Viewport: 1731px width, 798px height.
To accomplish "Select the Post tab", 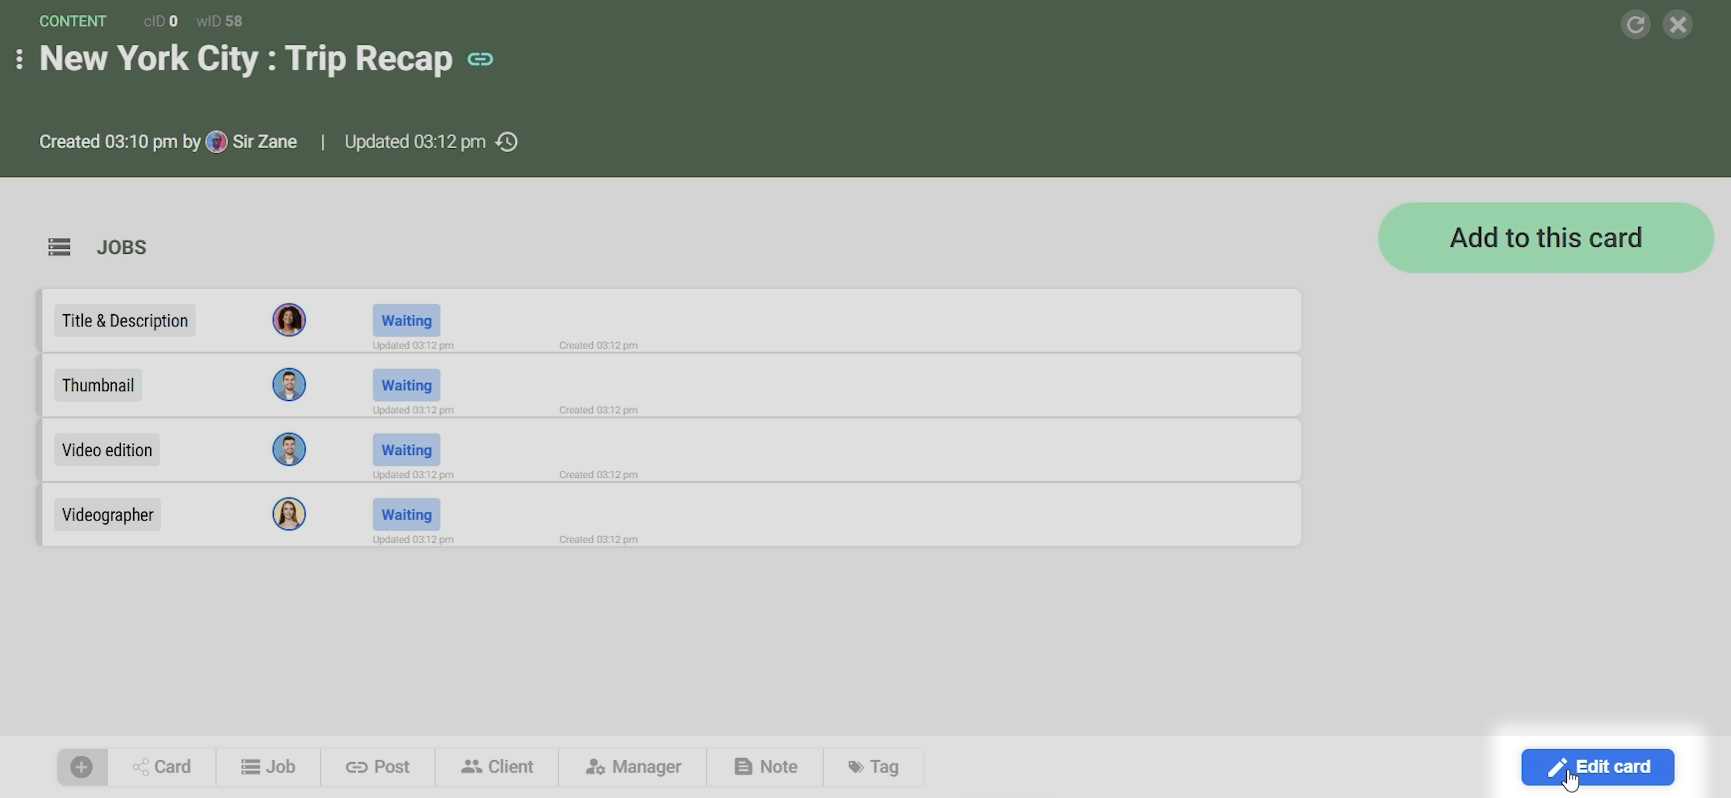I will 378,767.
